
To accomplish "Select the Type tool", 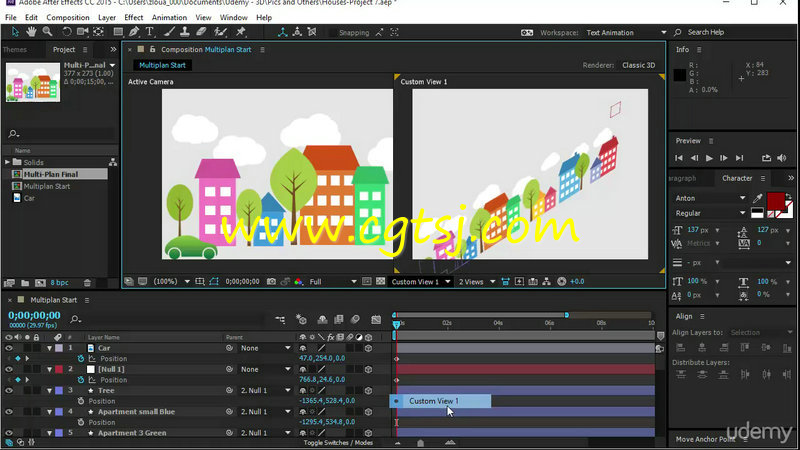I will (x=150, y=32).
